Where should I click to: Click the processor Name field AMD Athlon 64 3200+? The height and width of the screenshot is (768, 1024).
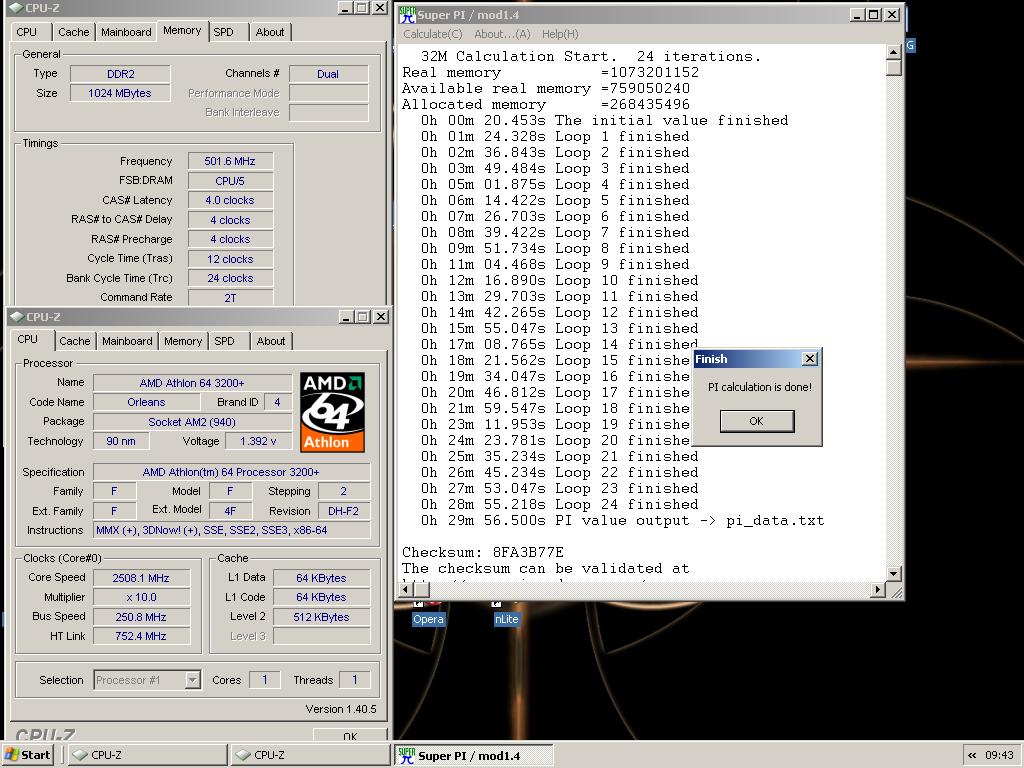[193, 383]
